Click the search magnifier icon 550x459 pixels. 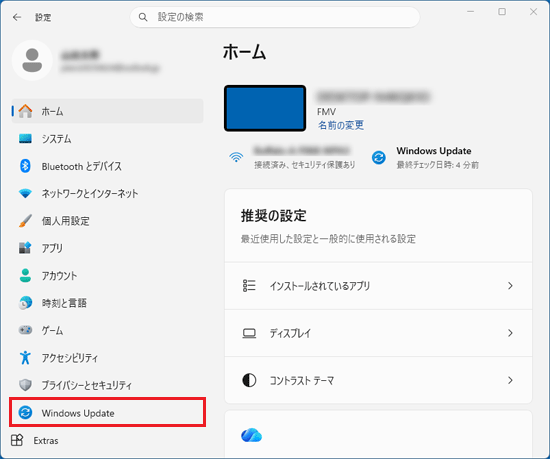click(143, 17)
